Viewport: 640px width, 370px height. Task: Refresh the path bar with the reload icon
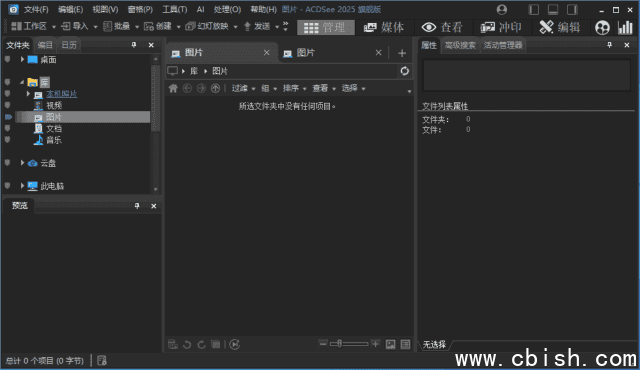(404, 71)
